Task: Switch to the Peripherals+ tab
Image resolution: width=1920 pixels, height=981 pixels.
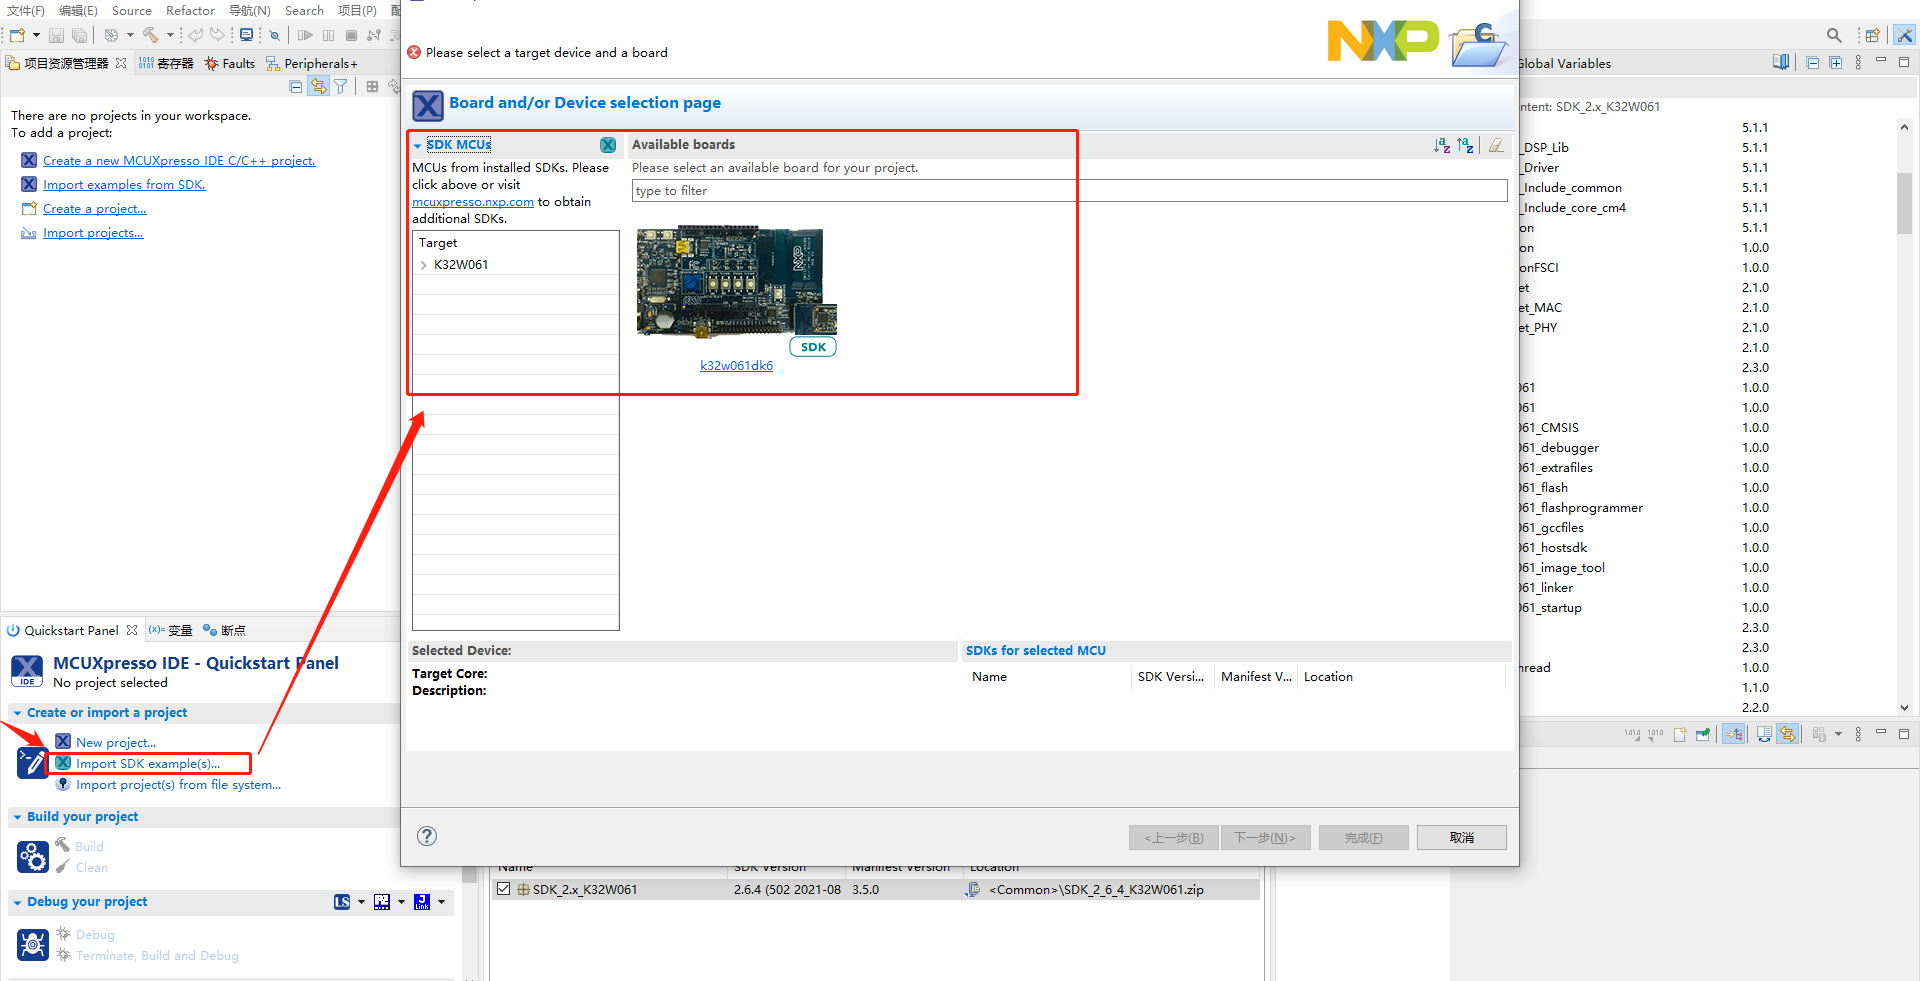Action: click(x=311, y=63)
